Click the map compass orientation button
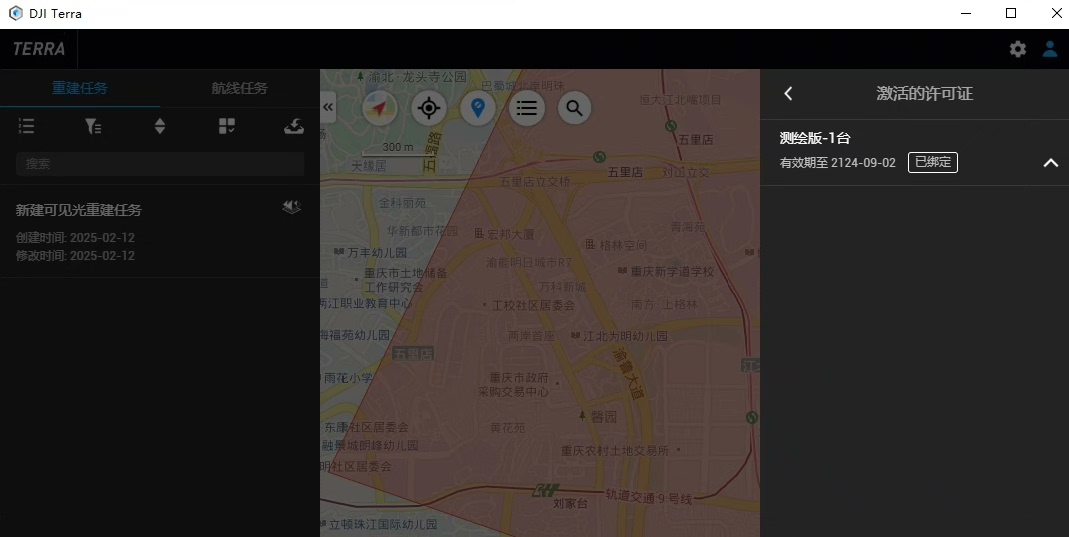Screen dimensions: 1069x537 (x=380, y=108)
